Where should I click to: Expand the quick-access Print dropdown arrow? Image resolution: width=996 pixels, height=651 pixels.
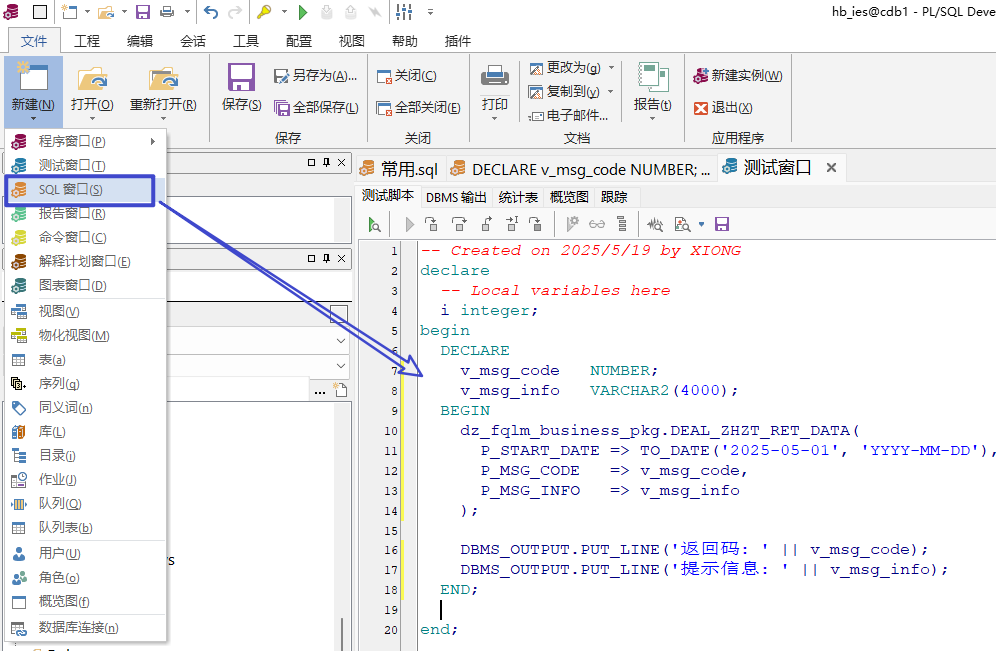click(x=187, y=11)
